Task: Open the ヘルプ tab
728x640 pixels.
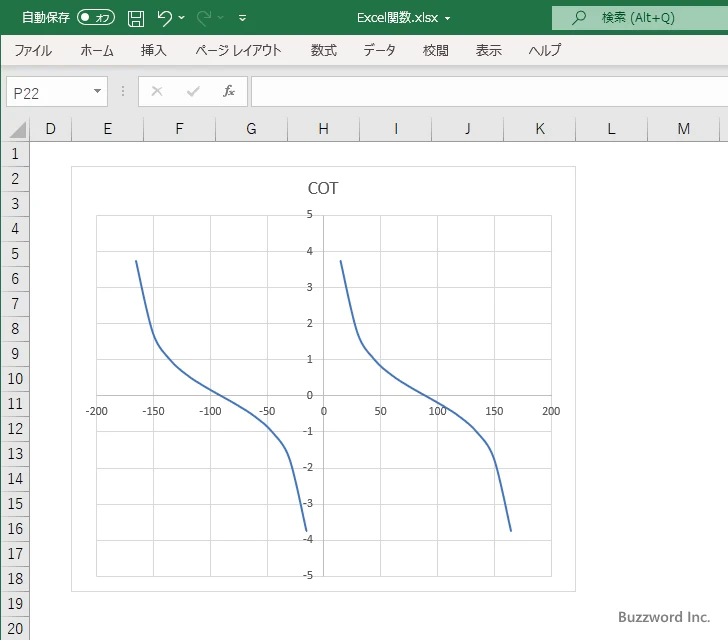Action: [x=545, y=50]
